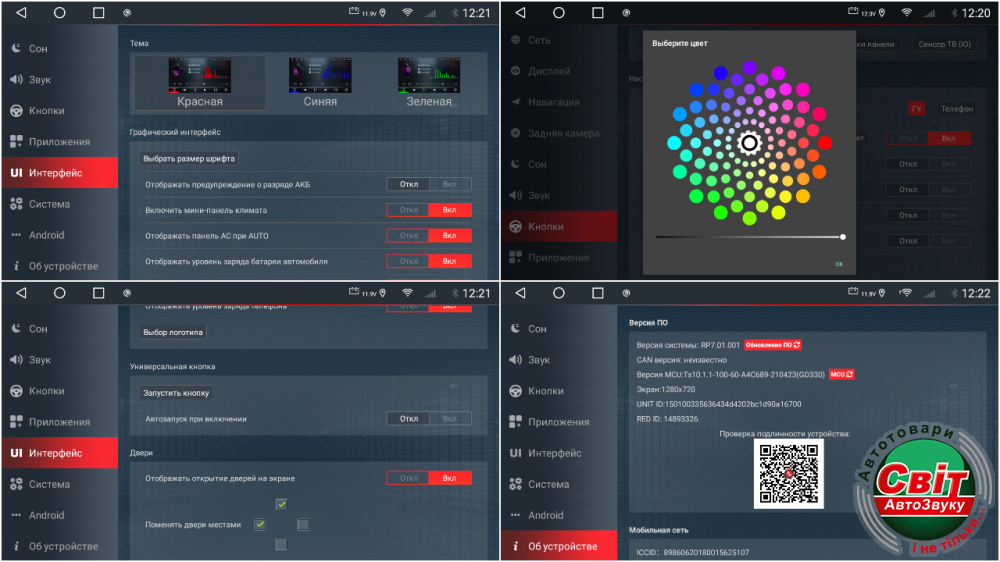Open the Сеть globe icon in sidebar
Image resolution: width=1000 pixels, height=562 pixels.
pos(516,40)
